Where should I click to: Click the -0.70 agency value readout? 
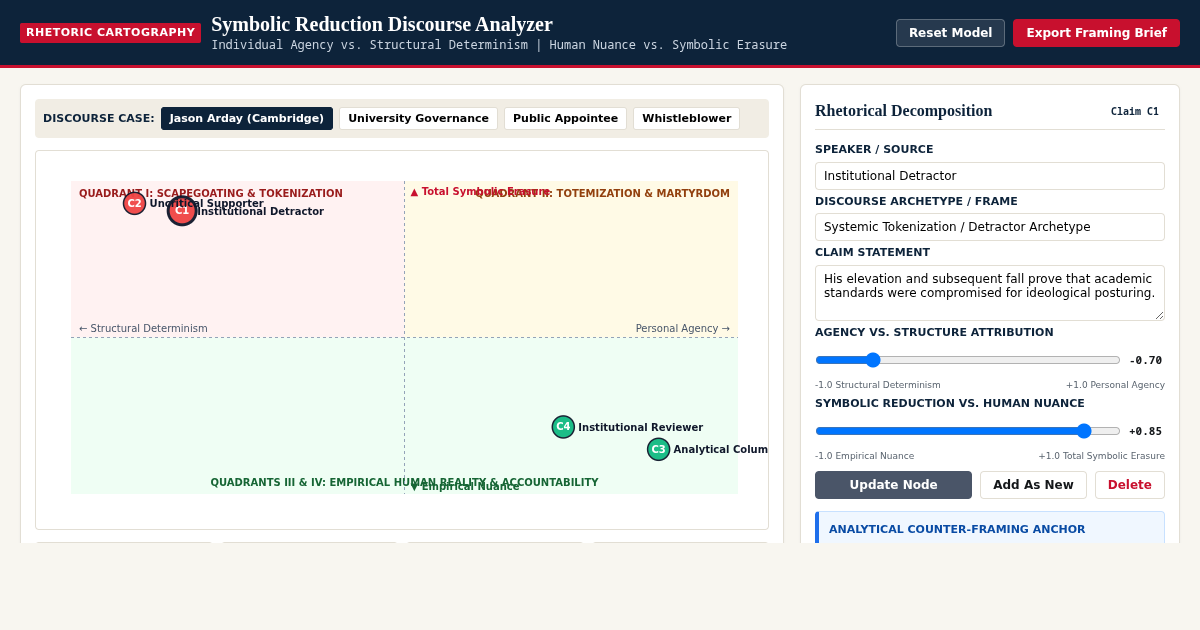(x=1146, y=361)
